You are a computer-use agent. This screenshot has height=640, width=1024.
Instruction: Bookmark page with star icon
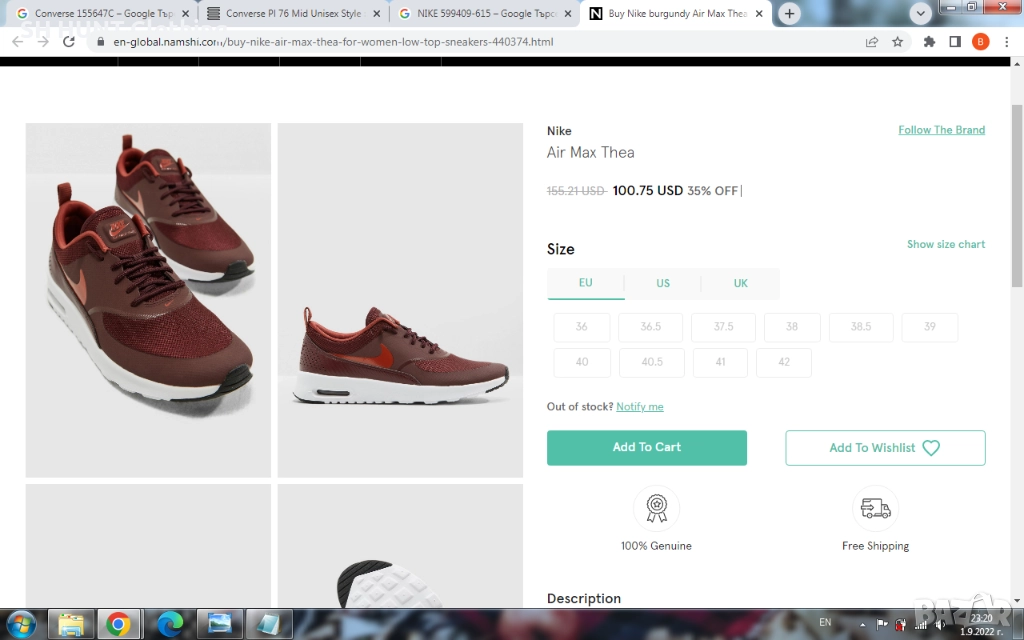(x=897, y=42)
